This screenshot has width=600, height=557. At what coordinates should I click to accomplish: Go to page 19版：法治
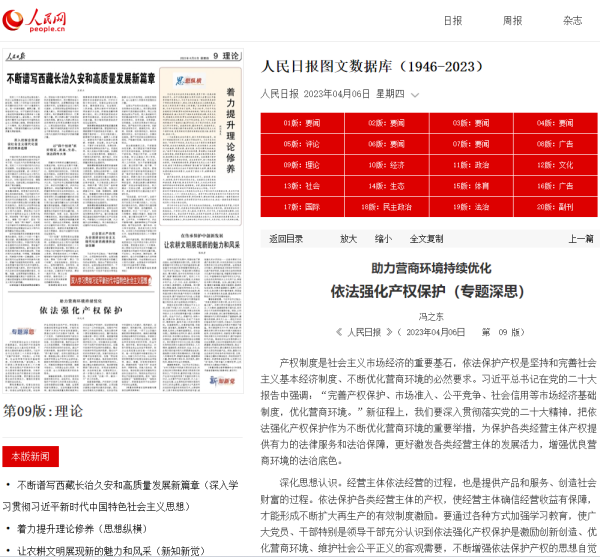tap(471, 207)
